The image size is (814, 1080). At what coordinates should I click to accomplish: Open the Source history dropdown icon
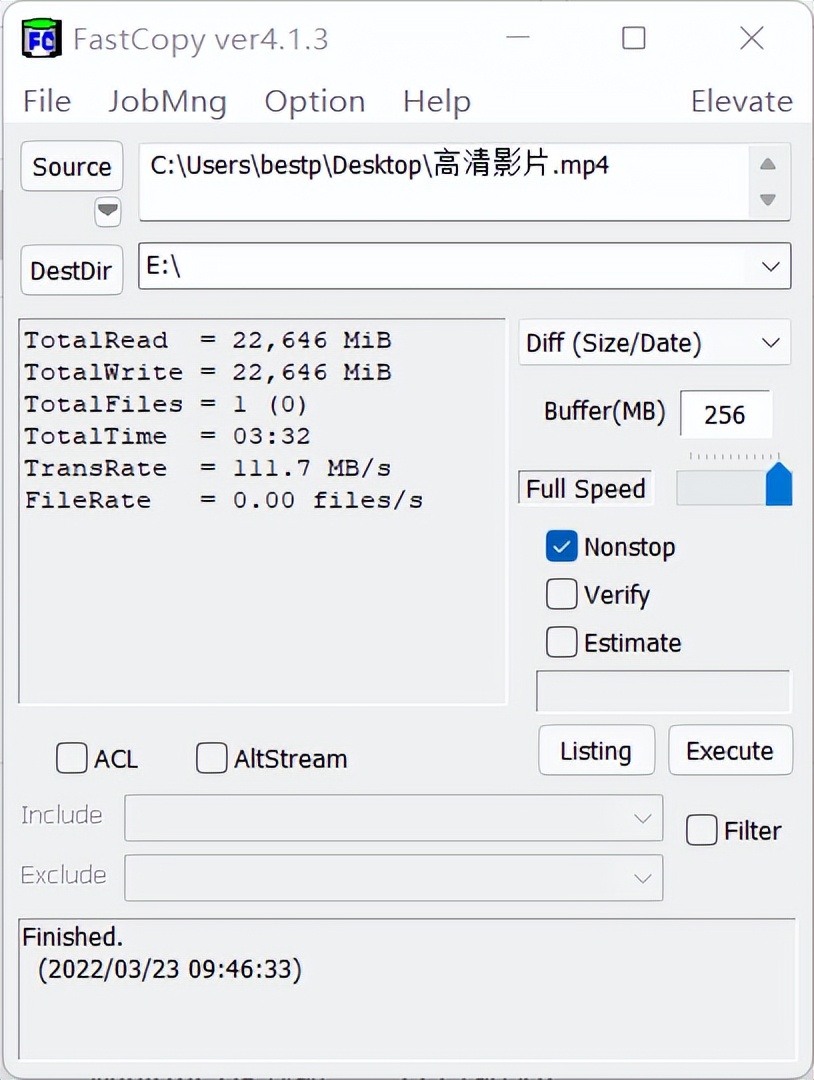point(107,212)
